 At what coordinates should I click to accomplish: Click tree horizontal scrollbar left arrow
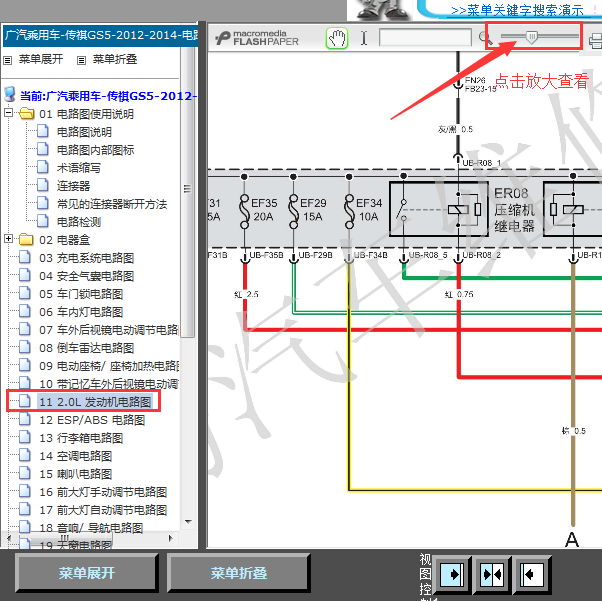9,538
